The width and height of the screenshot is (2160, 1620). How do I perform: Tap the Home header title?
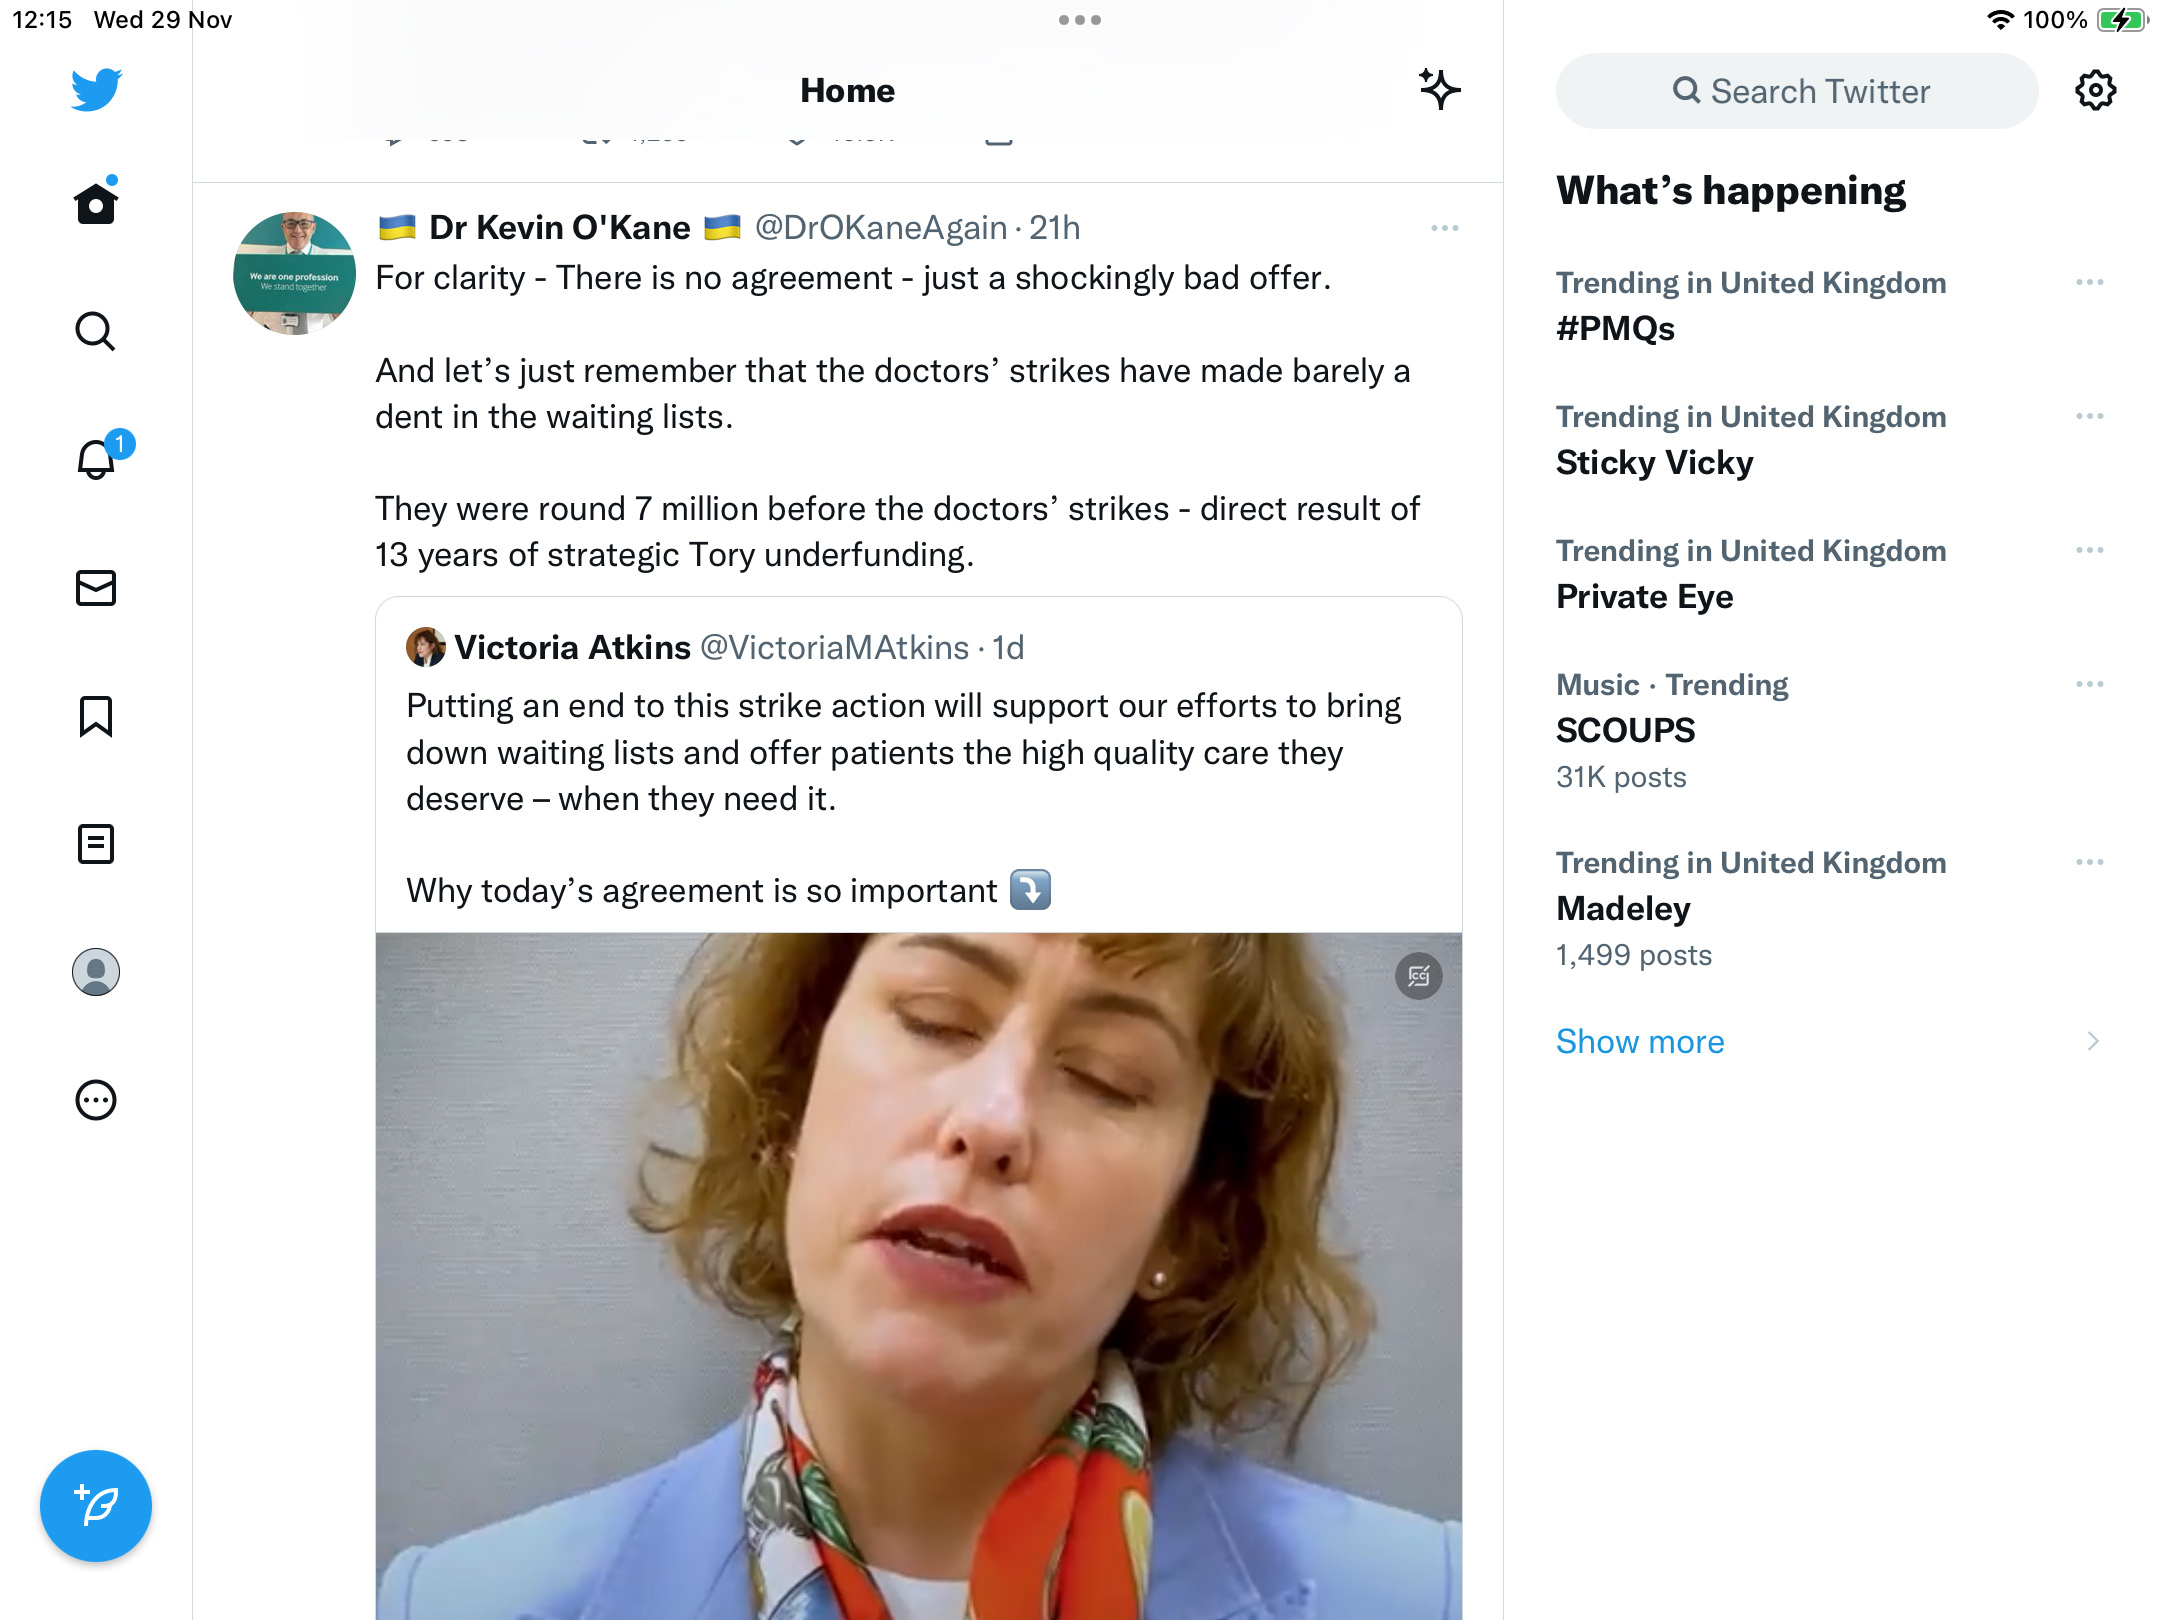[x=847, y=91]
